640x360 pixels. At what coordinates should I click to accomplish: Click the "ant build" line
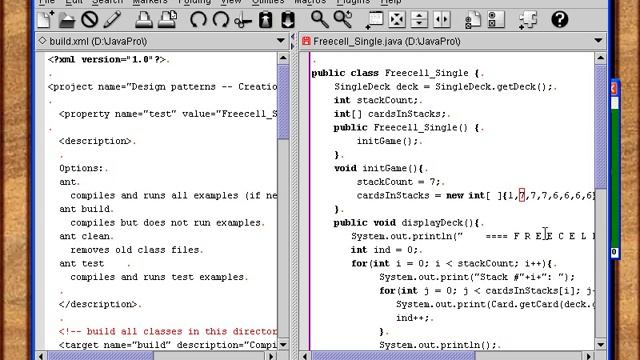[84, 209]
